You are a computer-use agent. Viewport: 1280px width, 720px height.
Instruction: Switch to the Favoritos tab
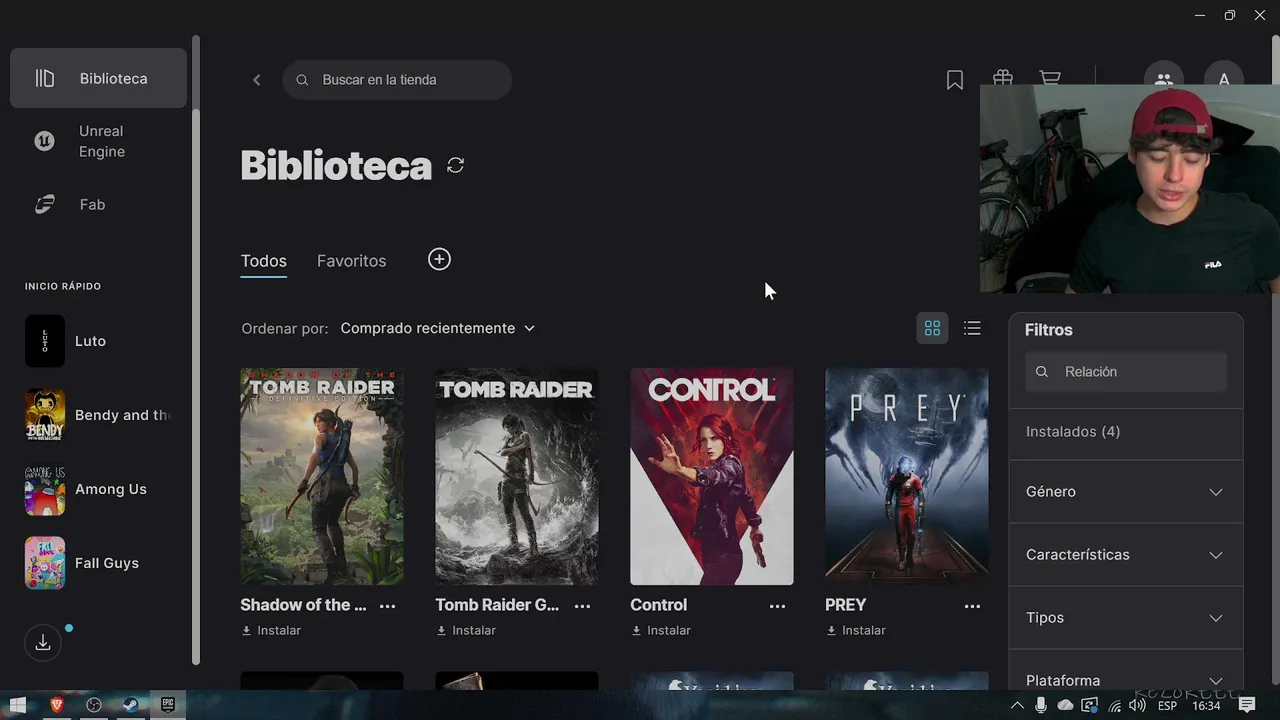click(x=351, y=261)
